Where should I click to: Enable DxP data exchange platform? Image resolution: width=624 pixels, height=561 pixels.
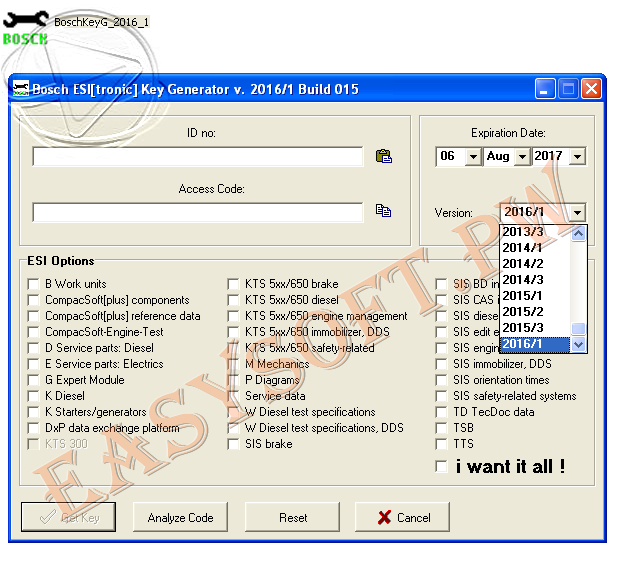click(x=33, y=428)
